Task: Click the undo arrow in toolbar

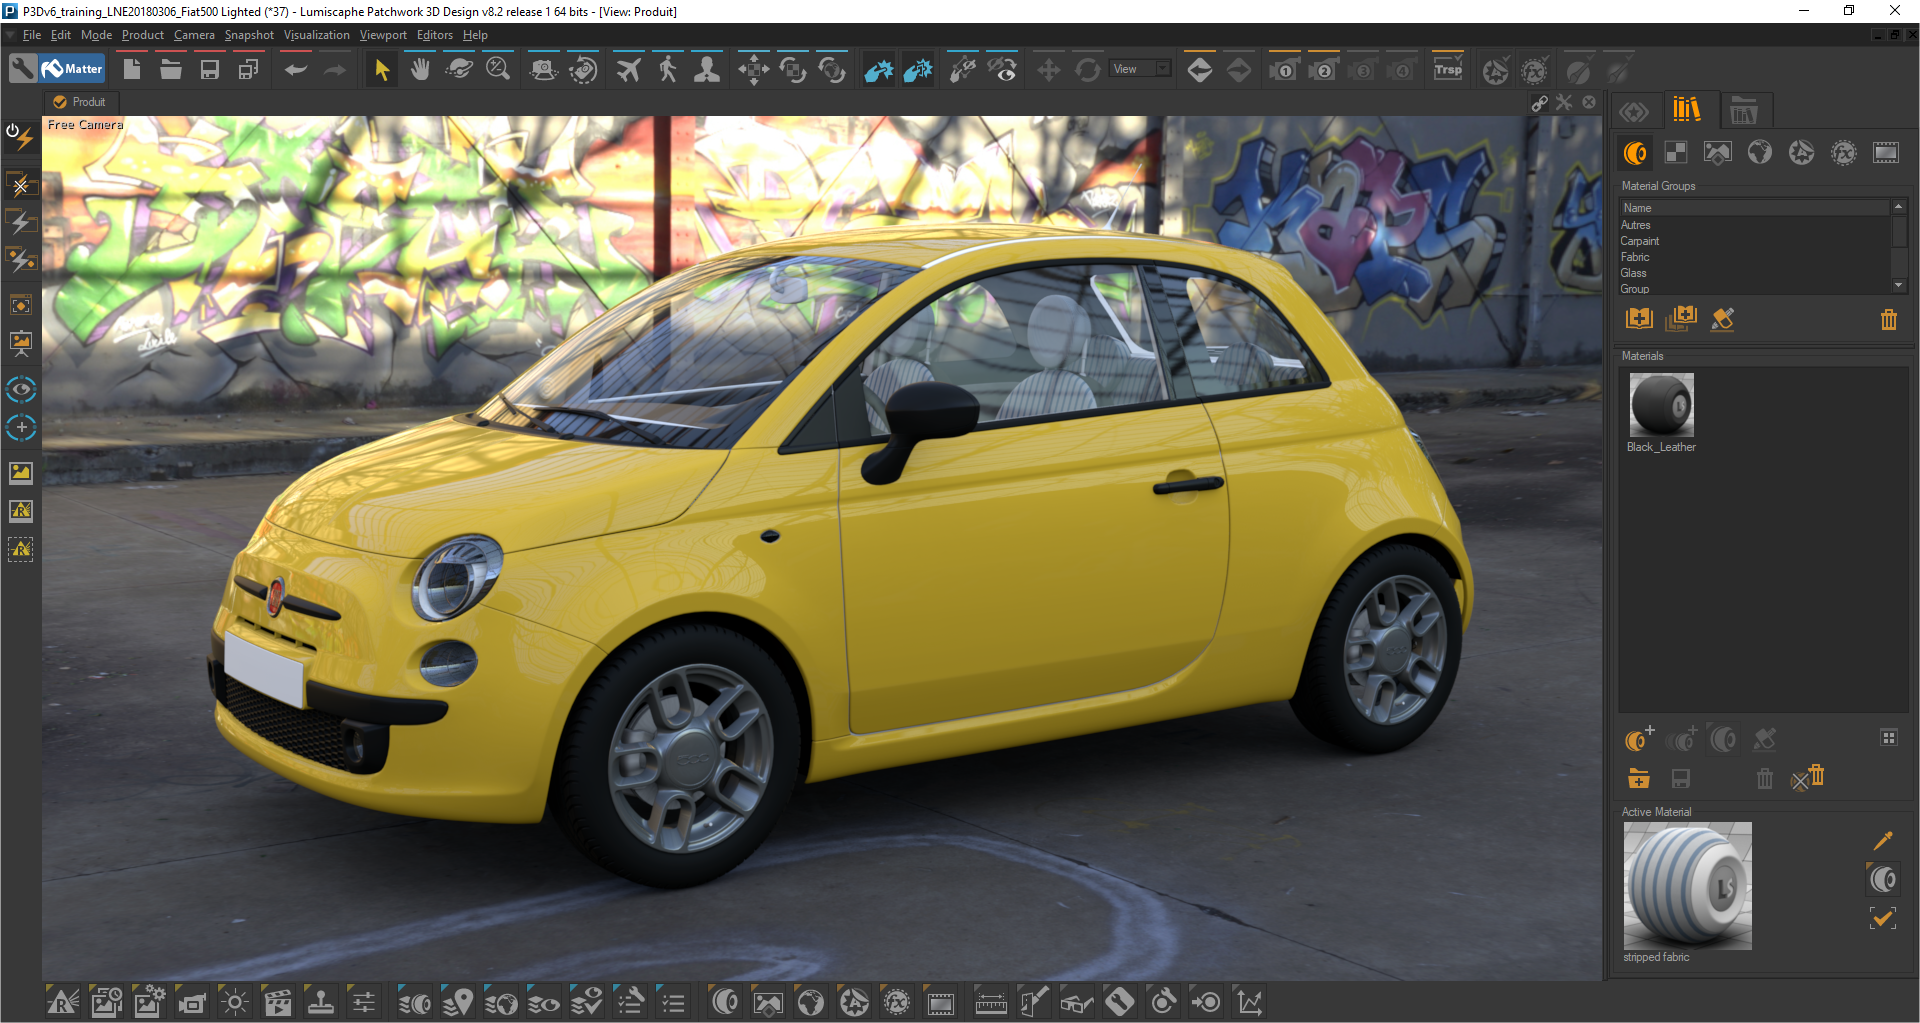Action: [296, 70]
